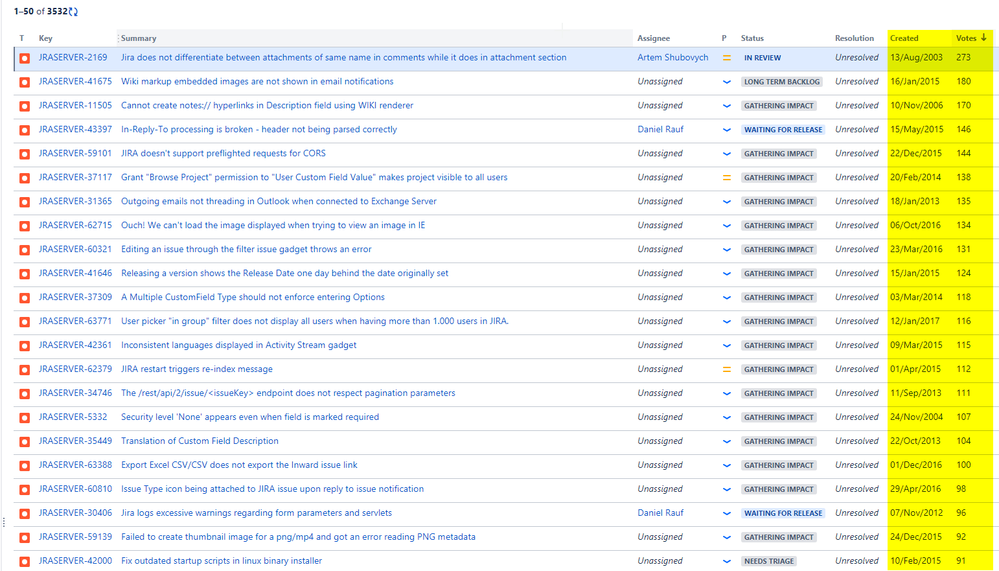The width and height of the screenshot is (999, 571).
Task: Click the bug icon in the JRASERVER-43397 row
Action: [24, 130]
